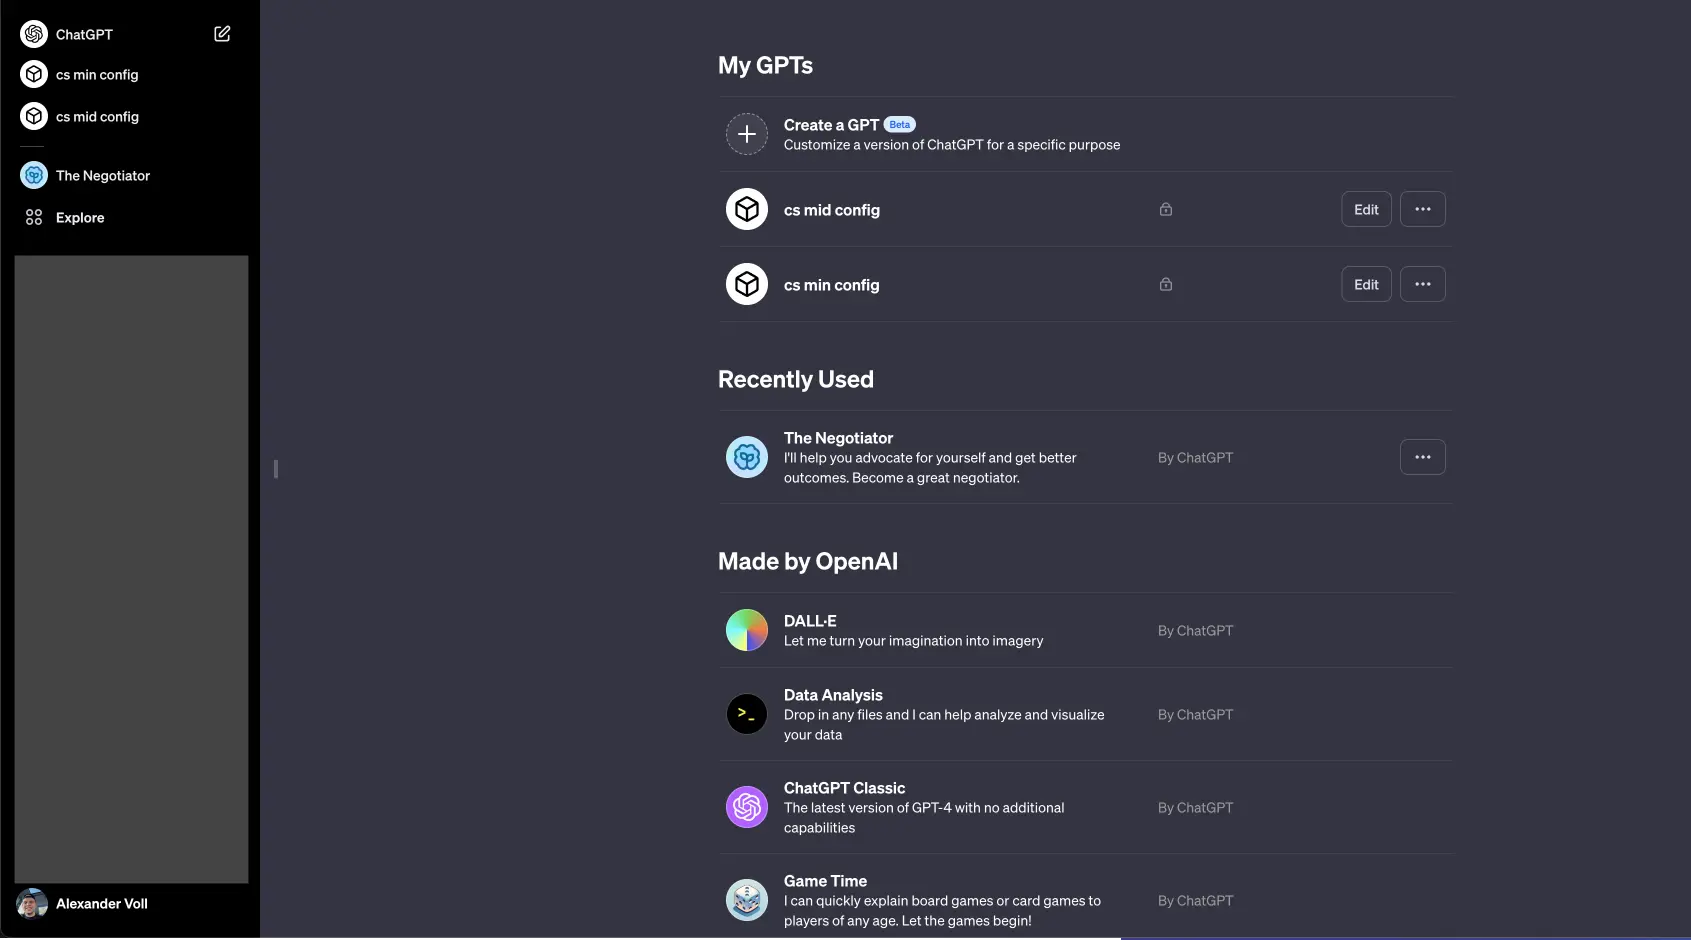Click The Negotiator icon in Recently Used
1691x940 pixels.
coord(747,457)
